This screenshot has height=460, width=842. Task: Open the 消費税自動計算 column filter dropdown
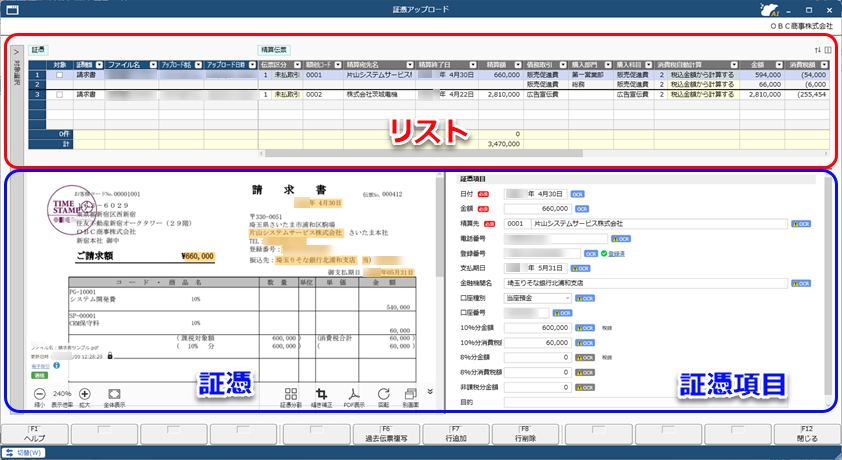(734, 65)
